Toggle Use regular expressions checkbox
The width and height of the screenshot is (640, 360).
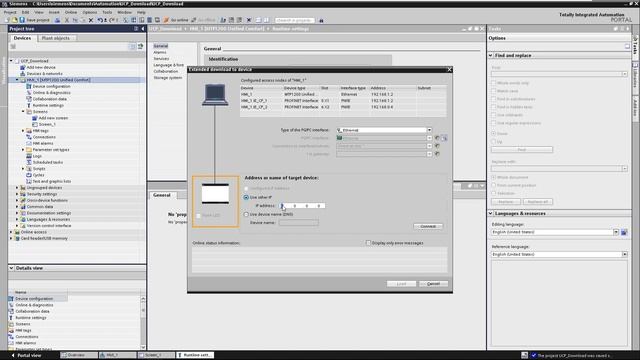click(493, 123)
